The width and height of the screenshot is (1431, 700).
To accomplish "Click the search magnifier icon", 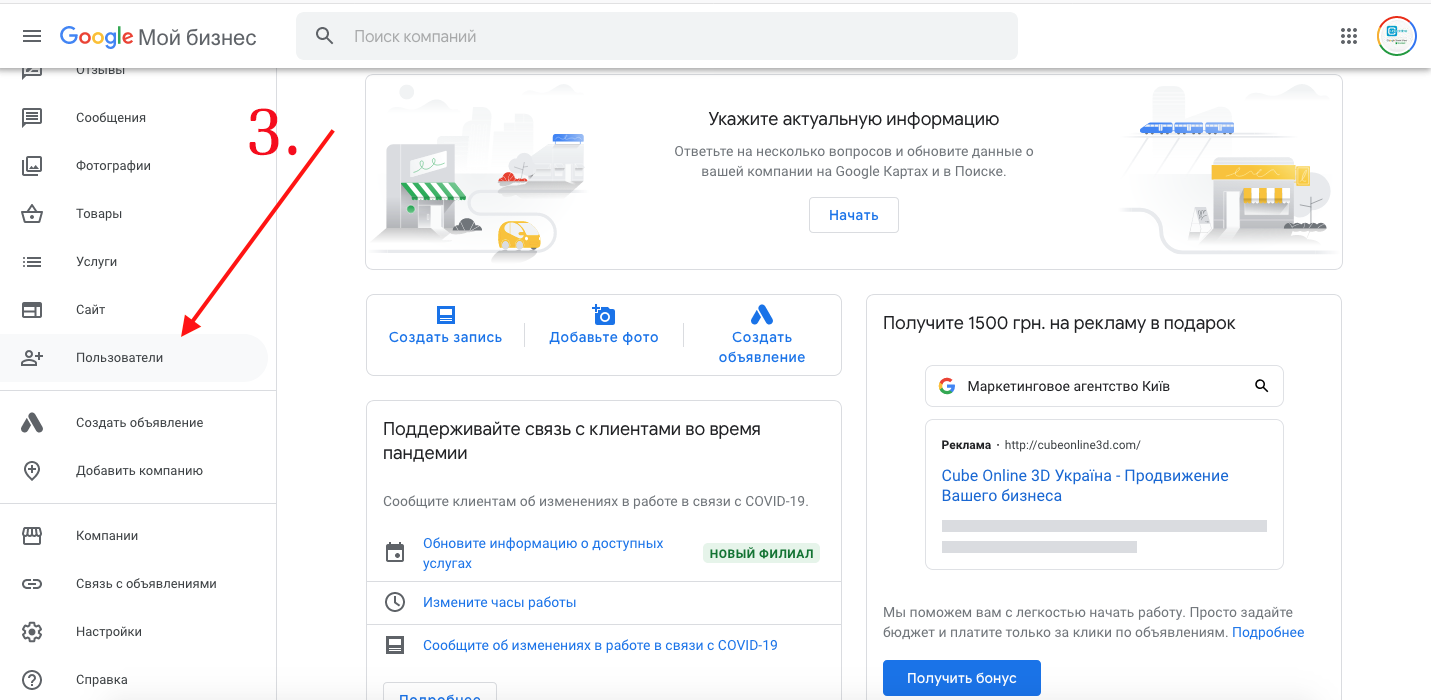I will tap(324, 37).
